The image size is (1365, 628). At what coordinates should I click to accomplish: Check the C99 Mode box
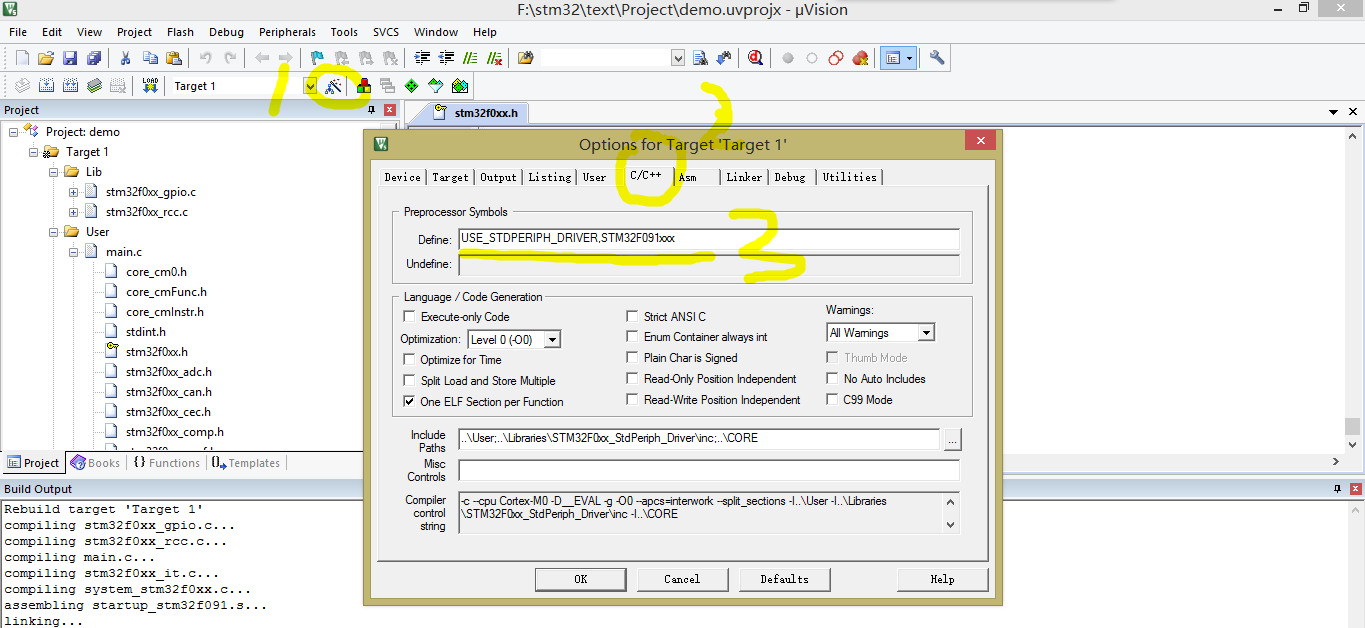(833, 400)
